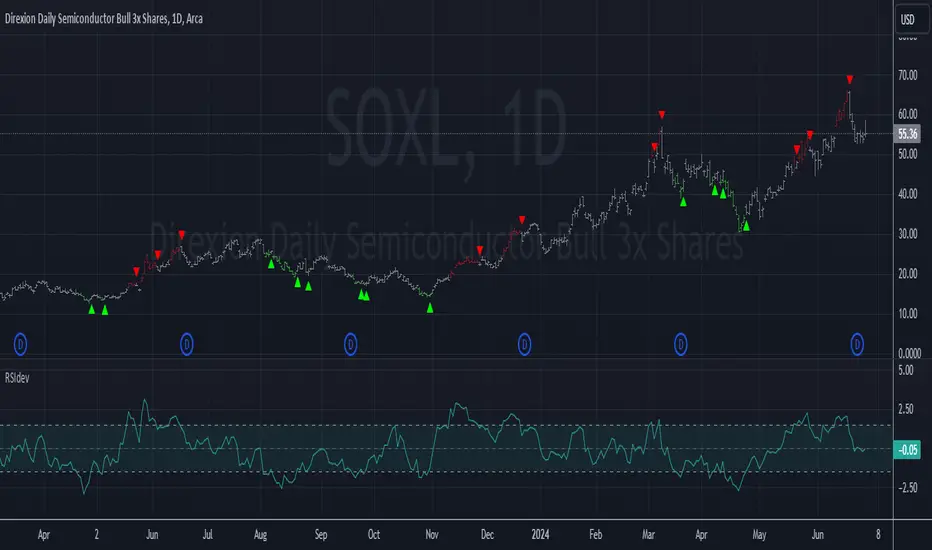This screenshot has width=932, height=550.
Task: Click the green buy arrow at the late-April 2024 low
Action: [x=747, y=226]
